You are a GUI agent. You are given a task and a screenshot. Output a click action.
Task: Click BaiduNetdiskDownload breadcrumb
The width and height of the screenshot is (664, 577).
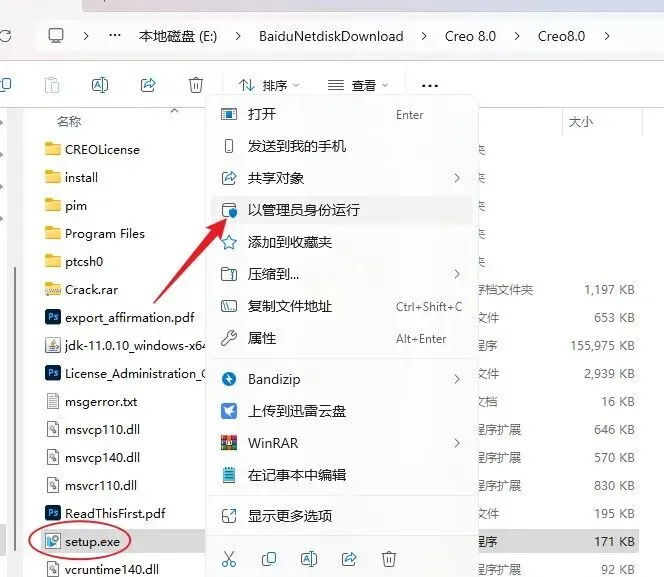click(x=331, y=36)
